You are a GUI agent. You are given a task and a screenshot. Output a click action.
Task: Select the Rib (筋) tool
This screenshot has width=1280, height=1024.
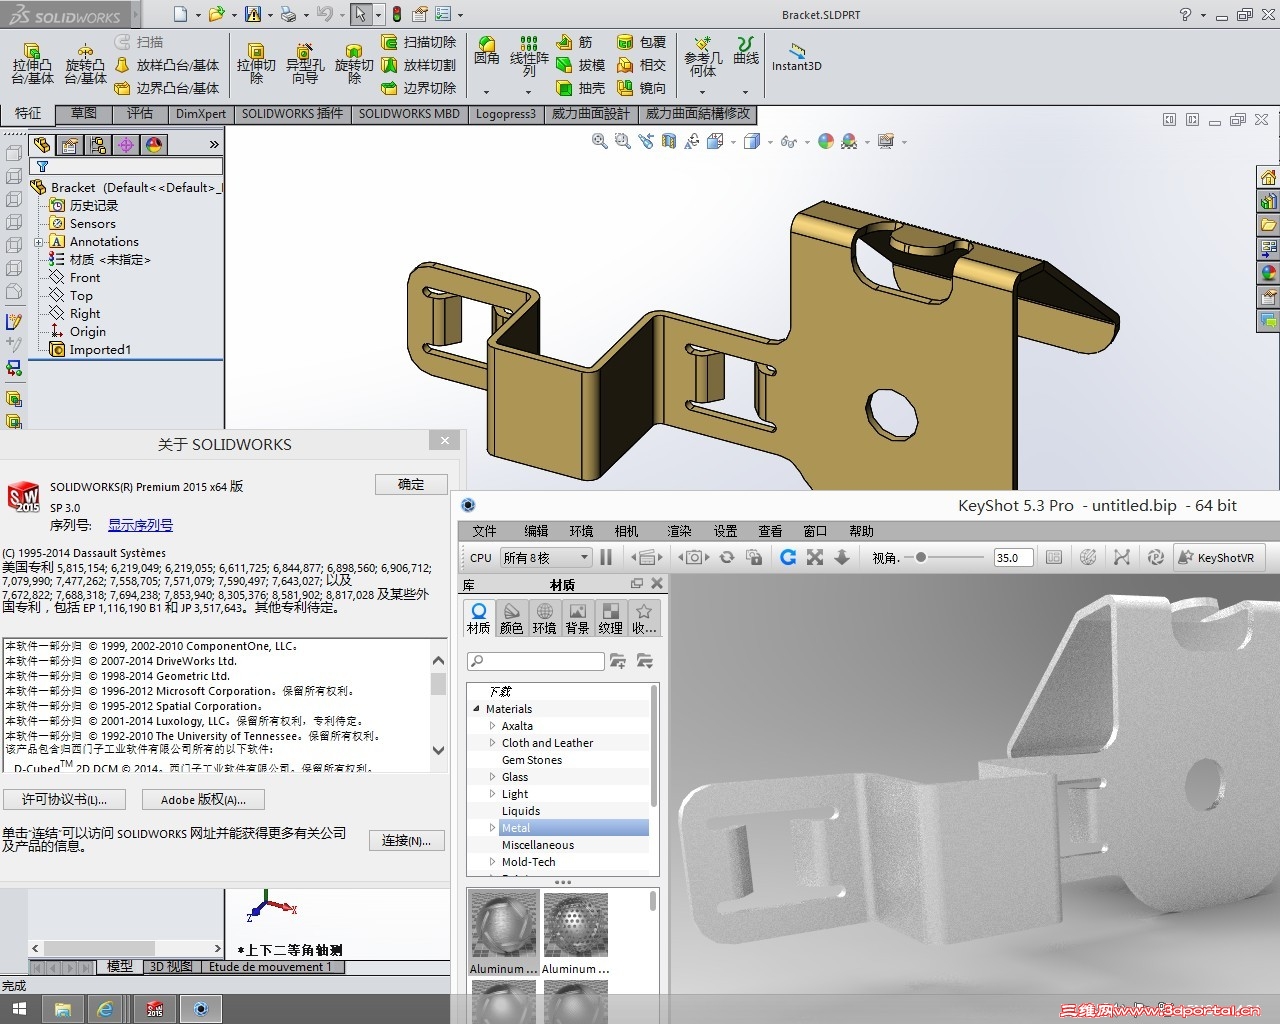coord(575,42)
